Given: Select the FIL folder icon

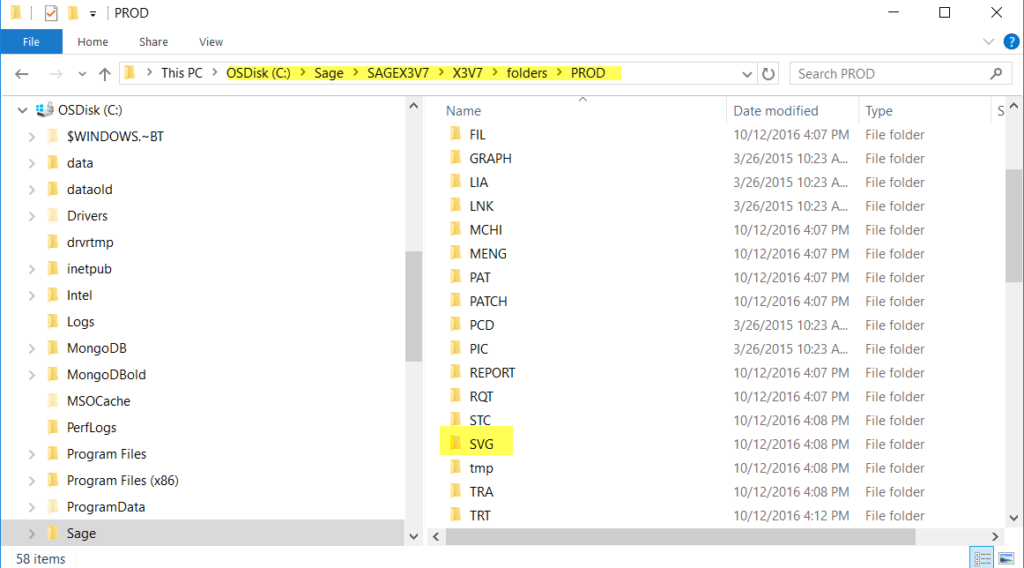Looking at the screenshot, I should pyautogui.click(x=456, y=134).
